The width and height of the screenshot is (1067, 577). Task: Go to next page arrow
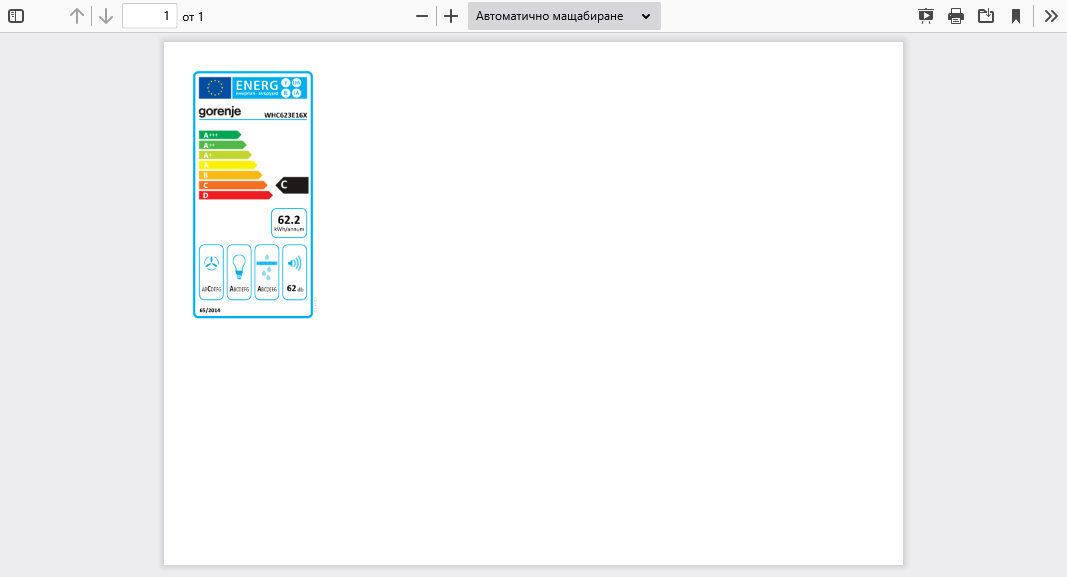(105, 16)
